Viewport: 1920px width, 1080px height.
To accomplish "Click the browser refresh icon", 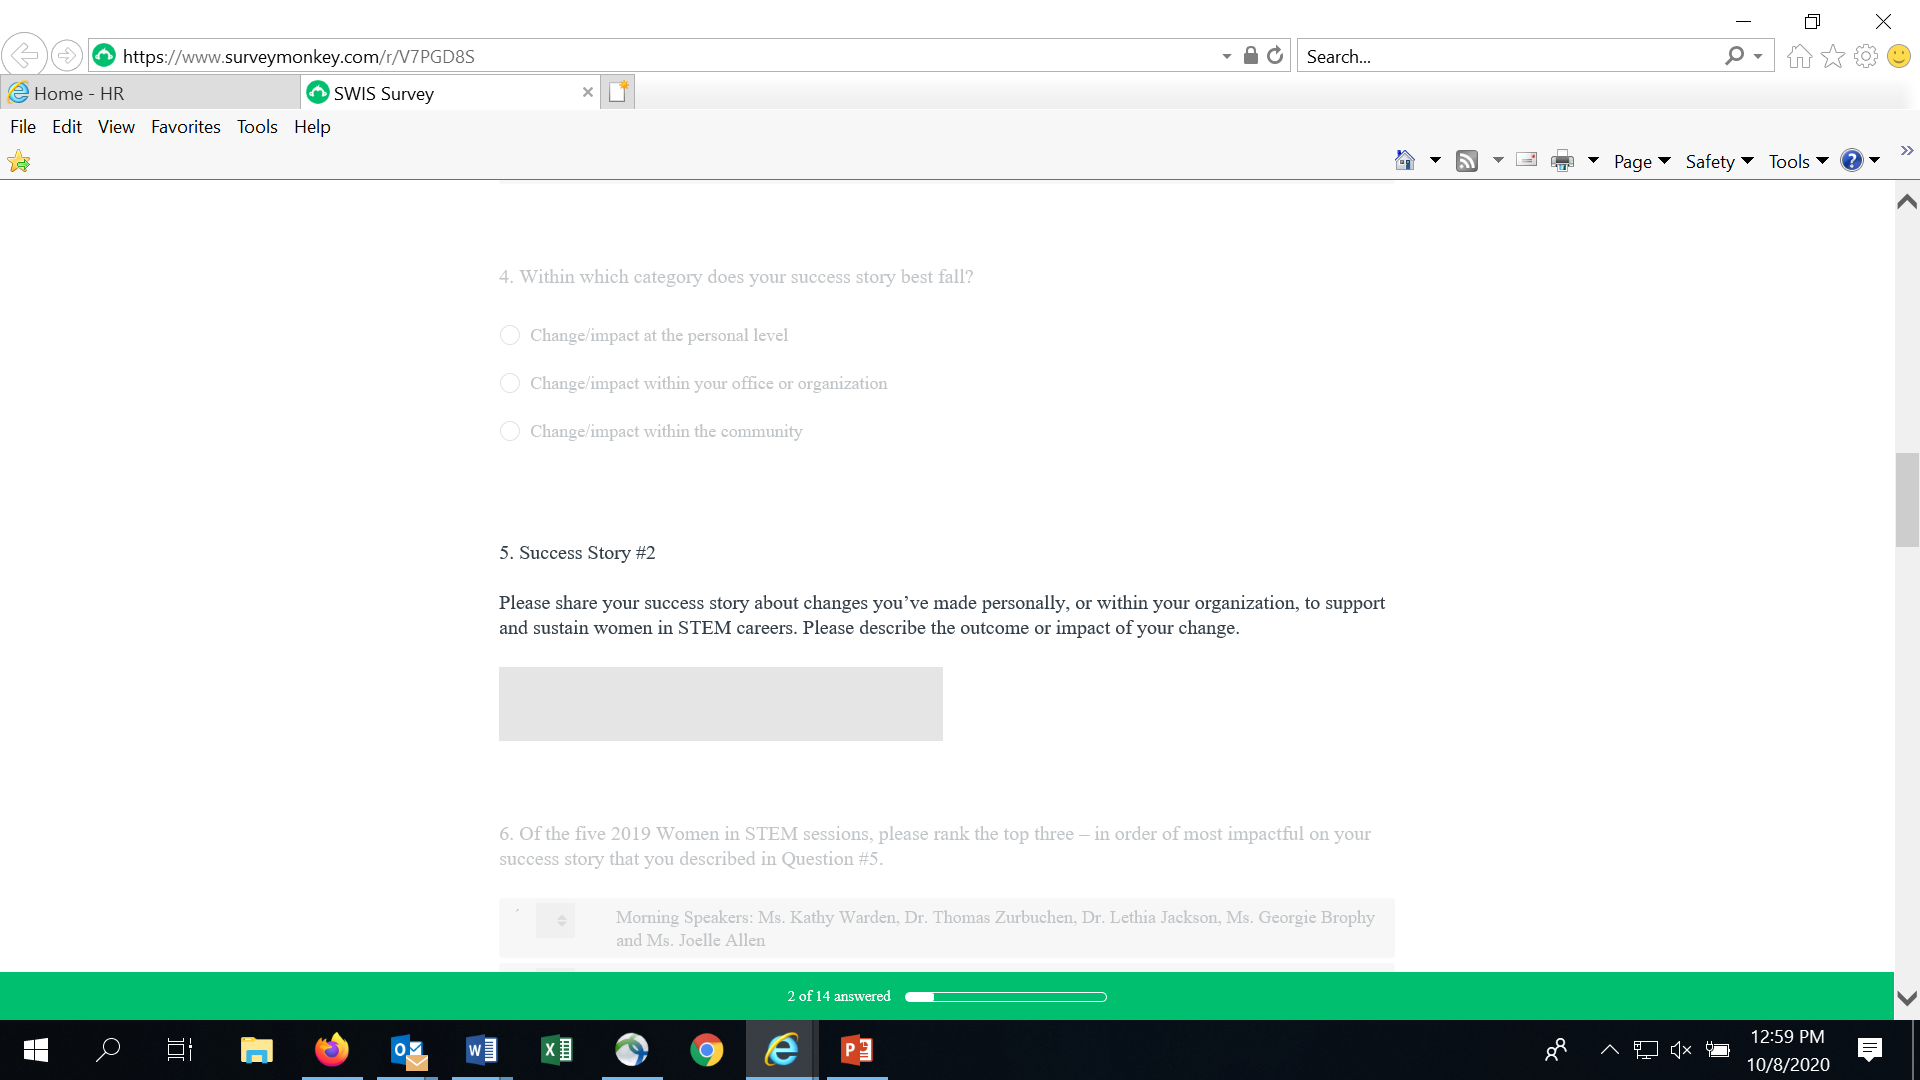I will [1275, 56].
